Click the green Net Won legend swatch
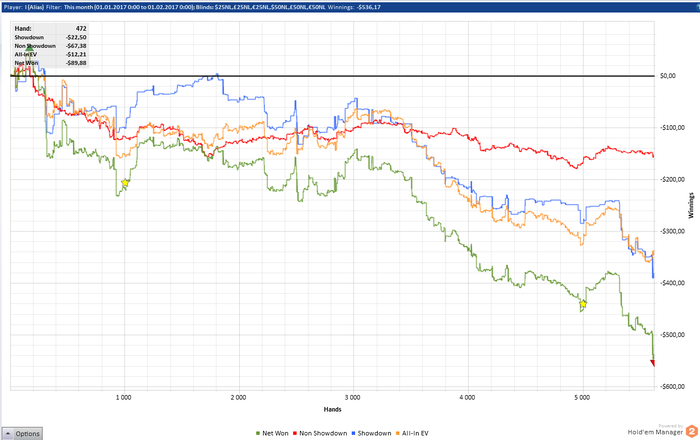 pyautogui.click(x=258, y=433)
